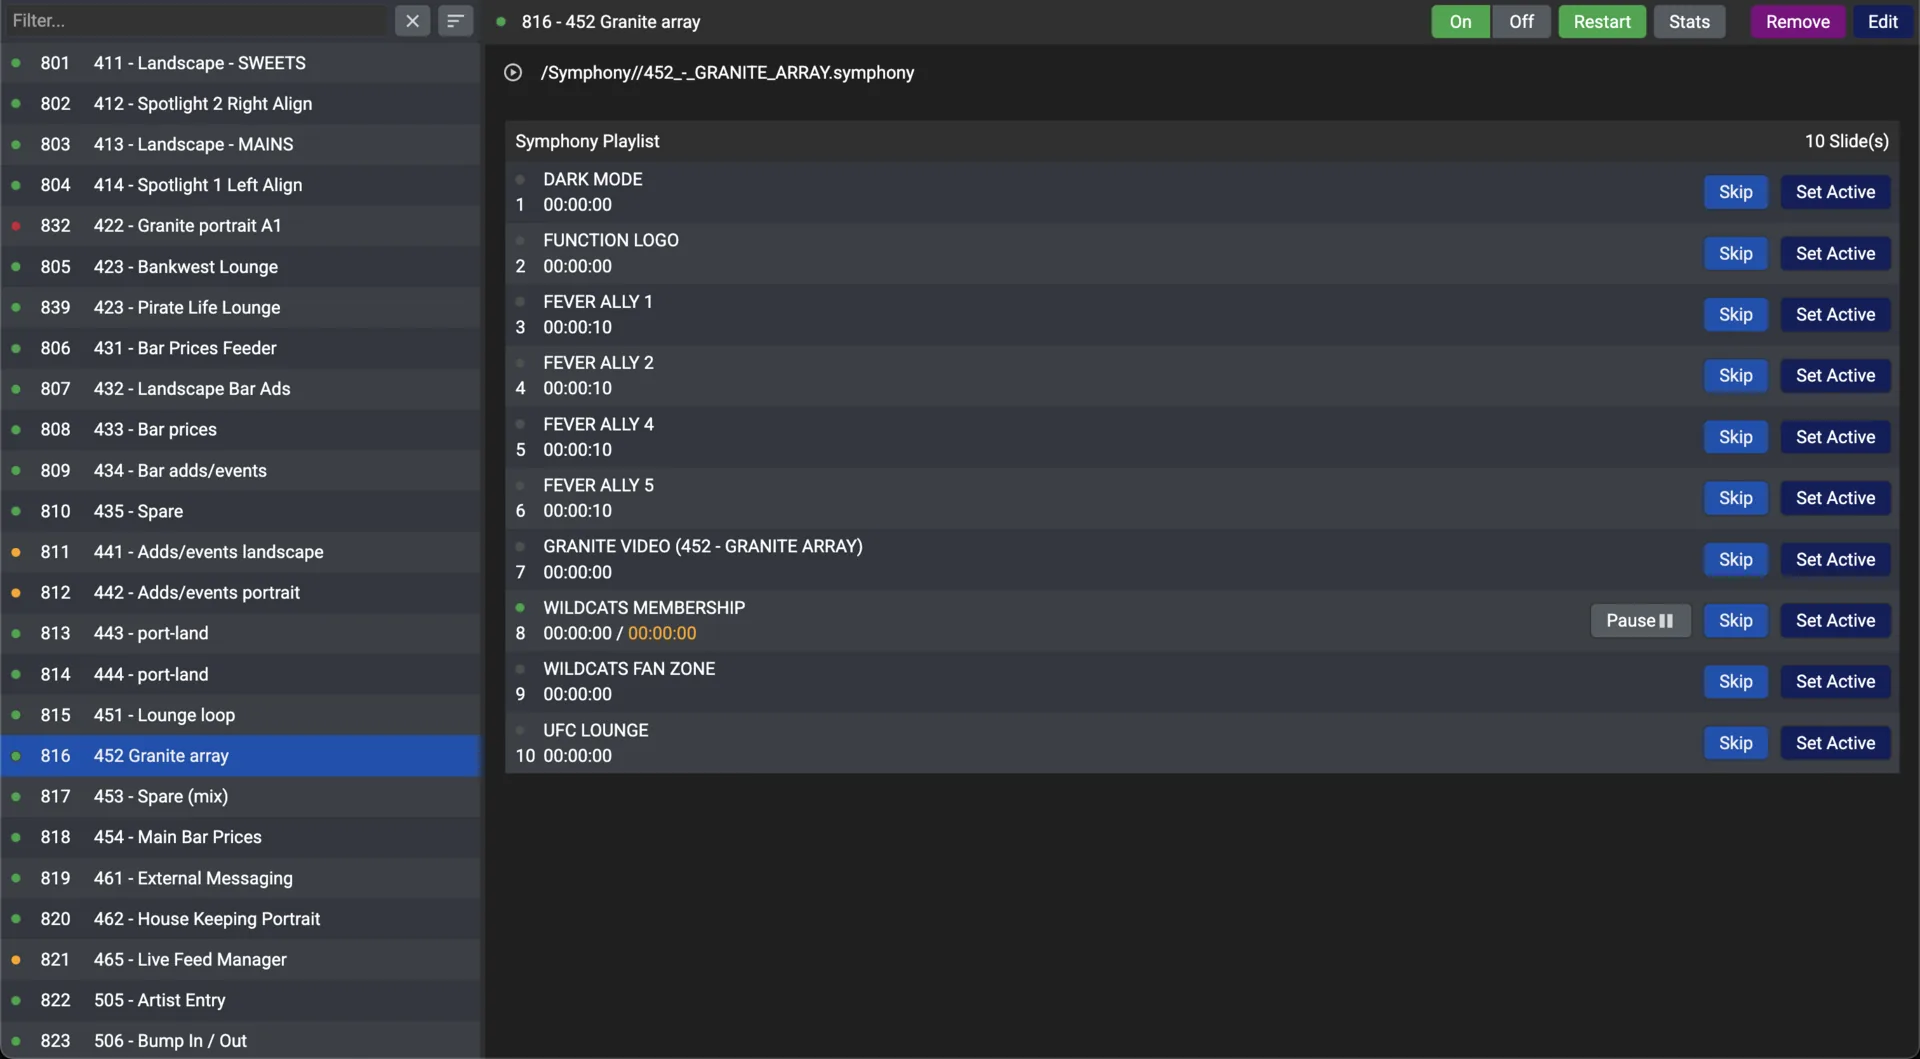Select player 818 454 - Main Bar Prices
This screenshot has width=1920, height=1059.
241,837
